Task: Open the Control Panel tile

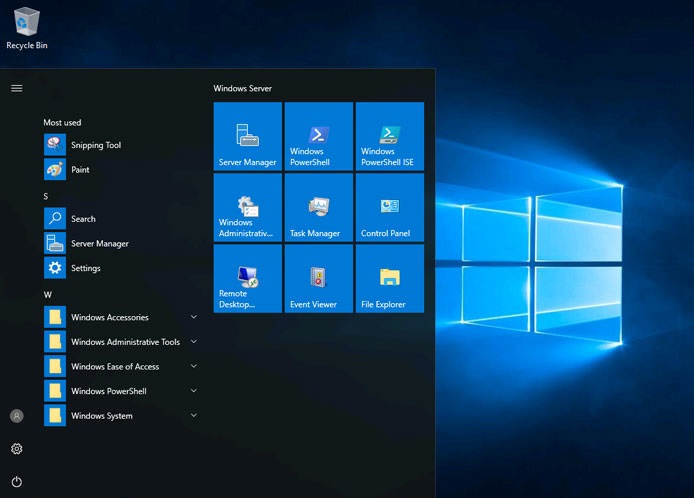Action: coord(390,208)
